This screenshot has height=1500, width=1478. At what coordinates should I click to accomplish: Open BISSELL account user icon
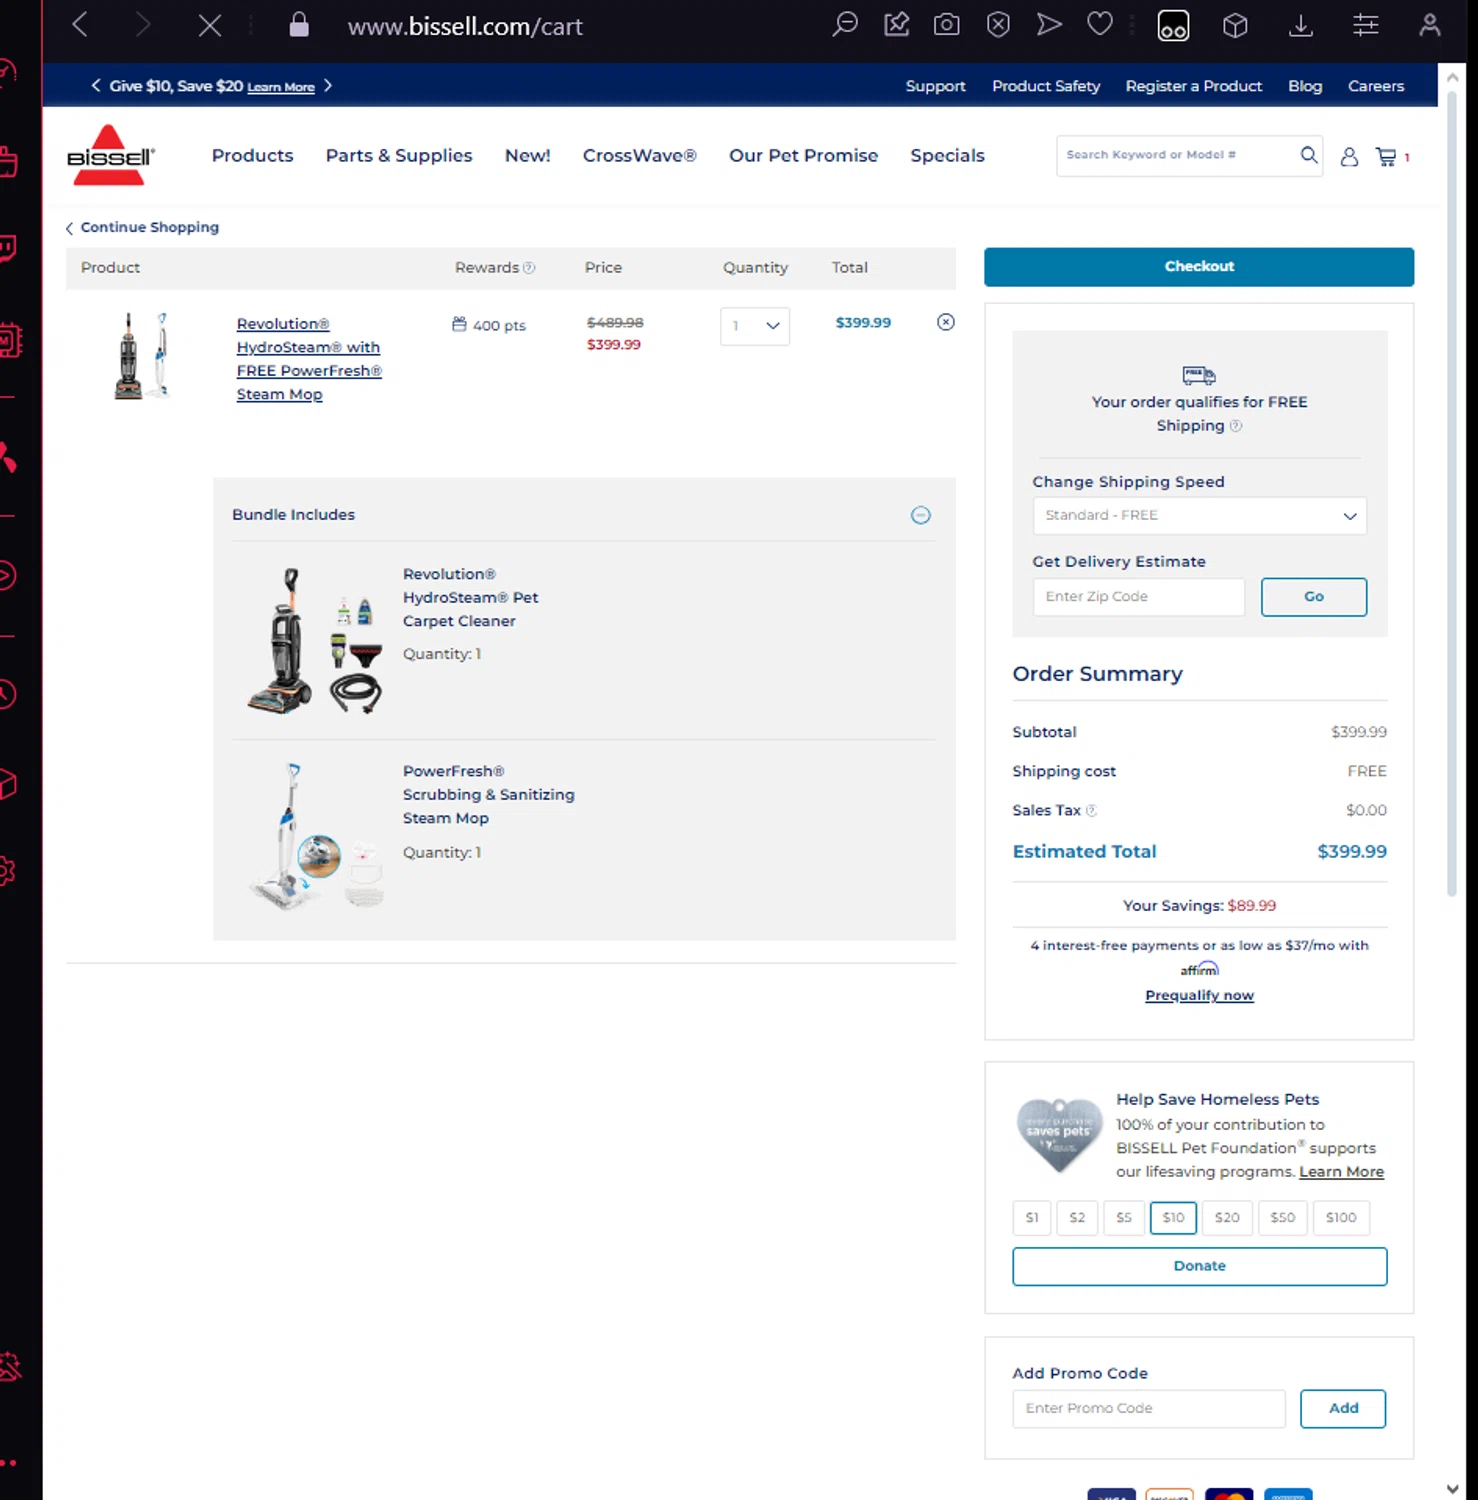coord(1349,156)
